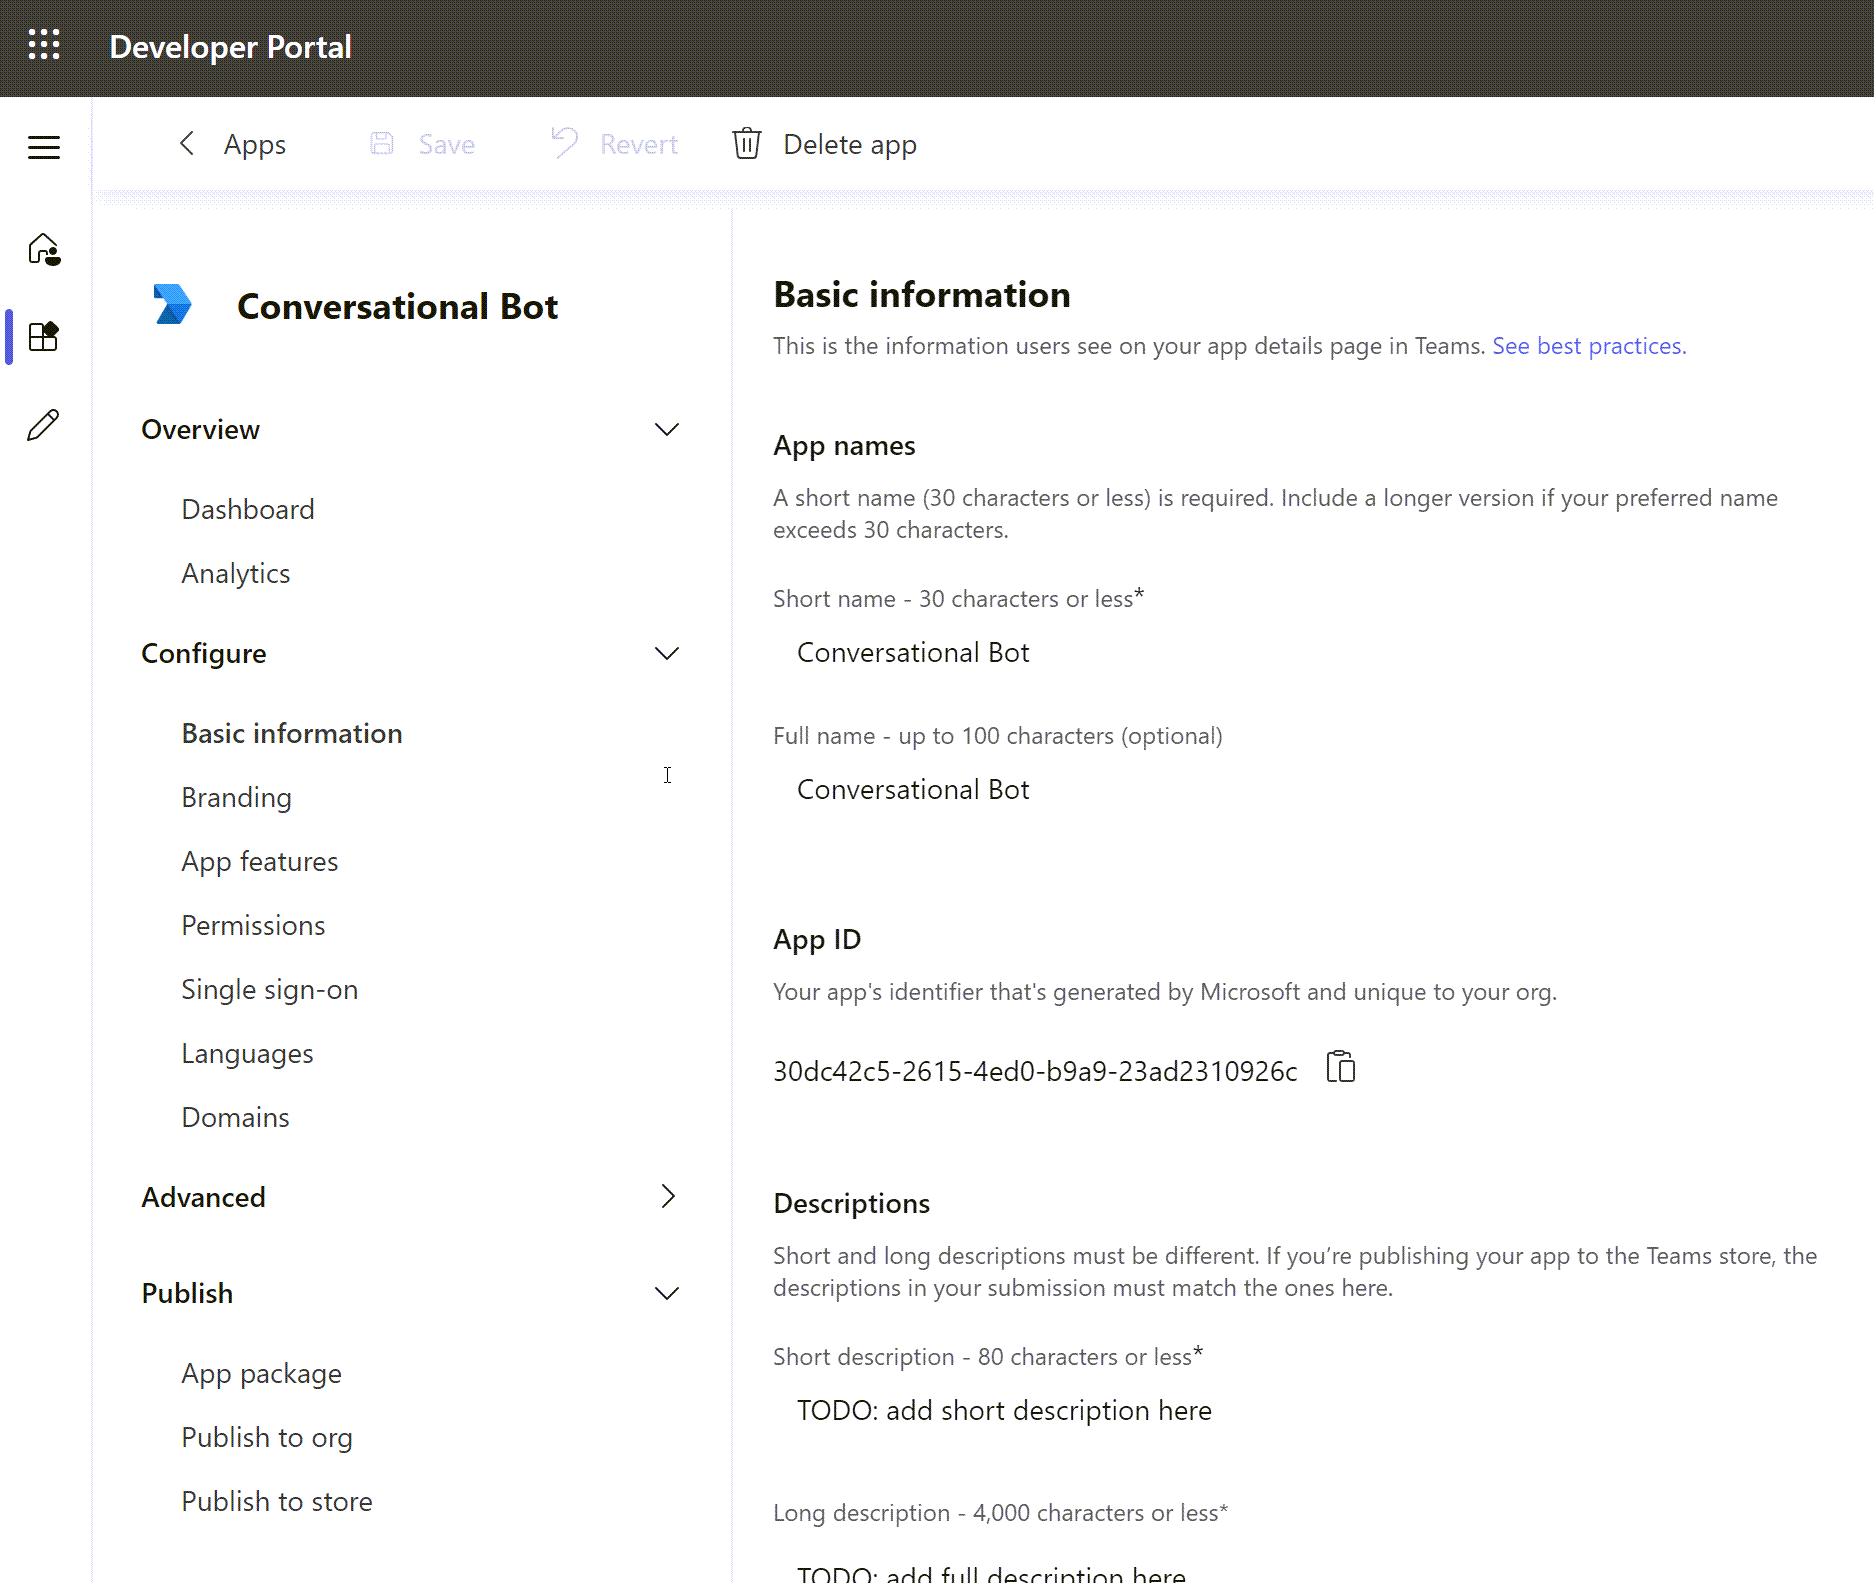Click into the Short description field
This screenshot has width=1874, height=1583.
pyautogui.click(x=1300, y=1410)
